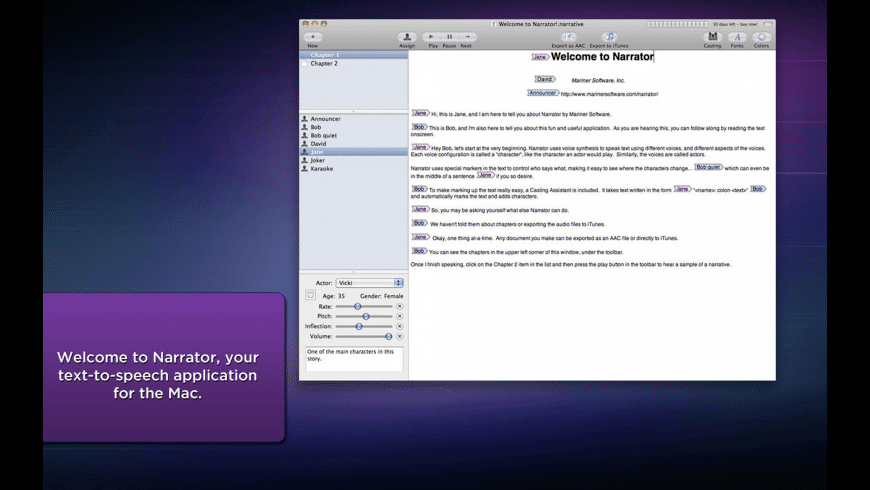The width and height of the screenshot is (870, 490).
Task: Click the window title 'Welcome to Narrator!.narrative'
Action: pos(541,24)
